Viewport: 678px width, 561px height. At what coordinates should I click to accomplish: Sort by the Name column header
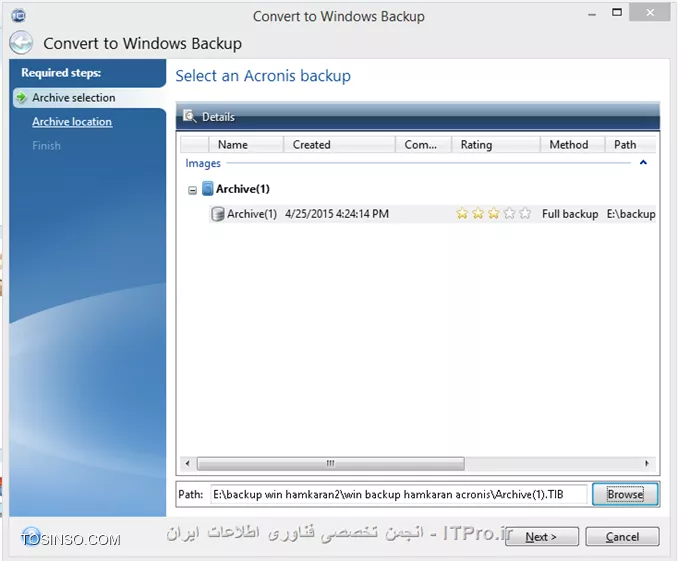pos(246,144)
